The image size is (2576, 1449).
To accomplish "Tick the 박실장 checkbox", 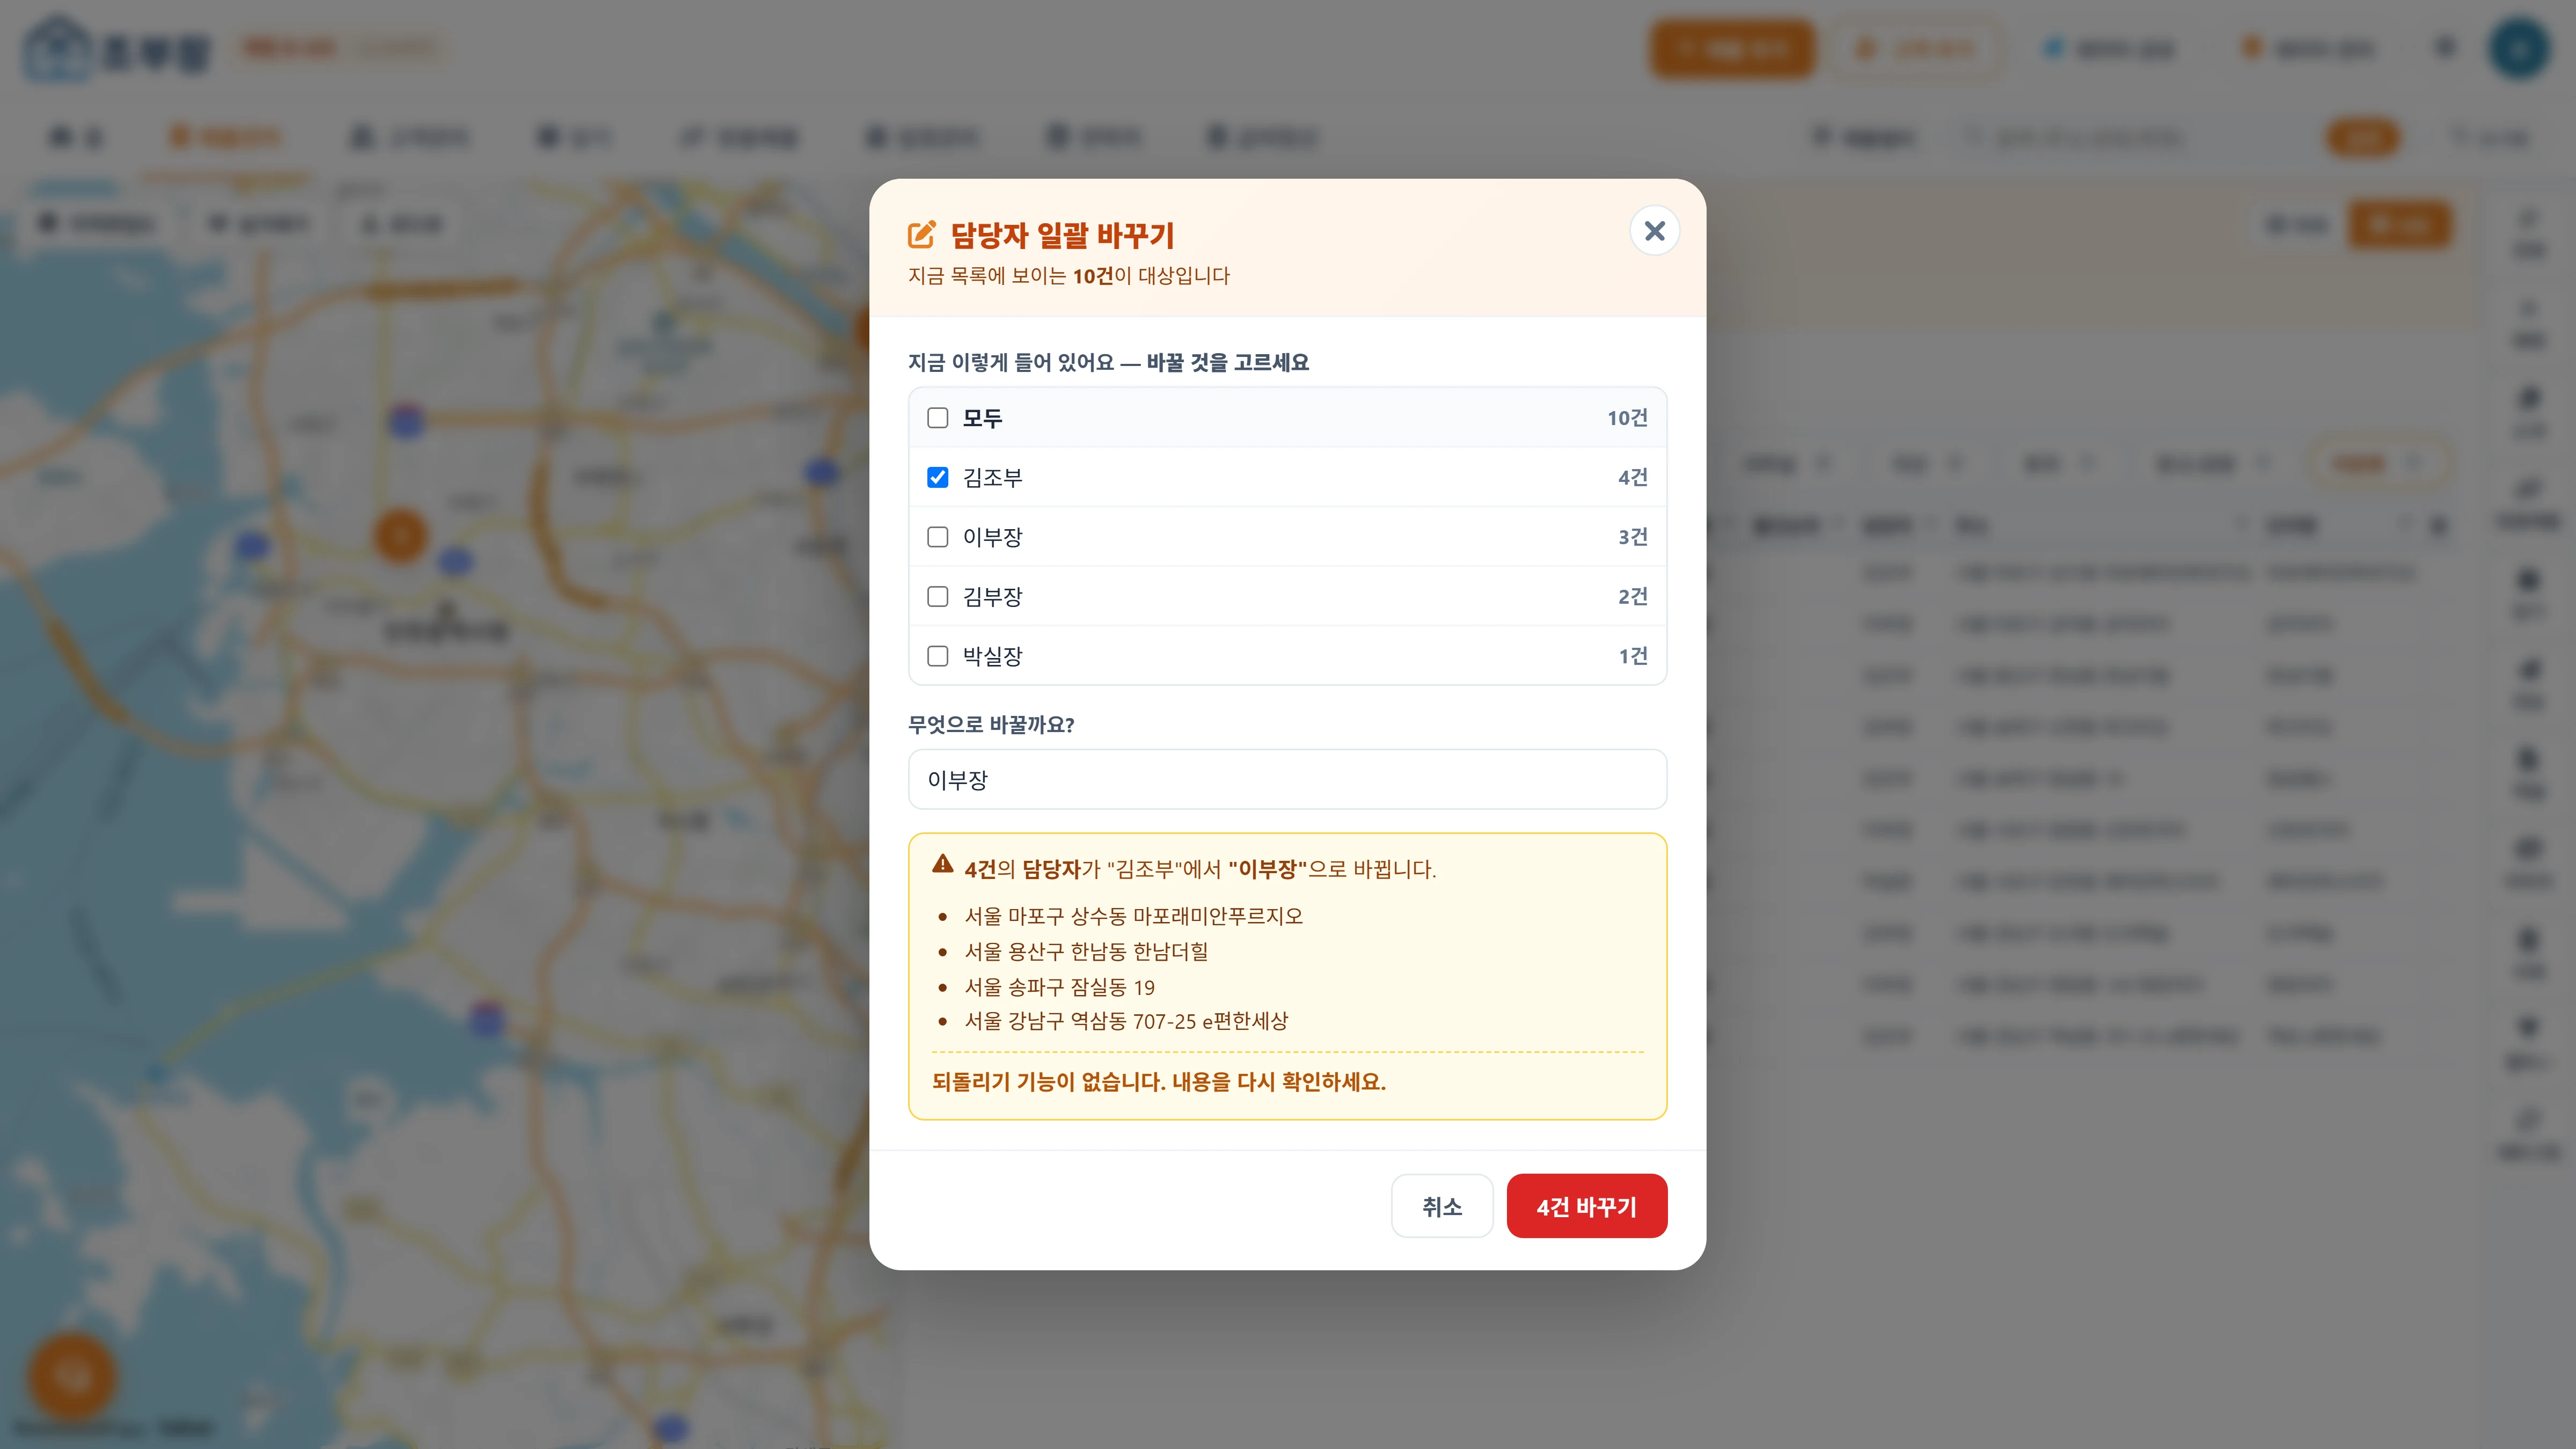I will 937,656.
